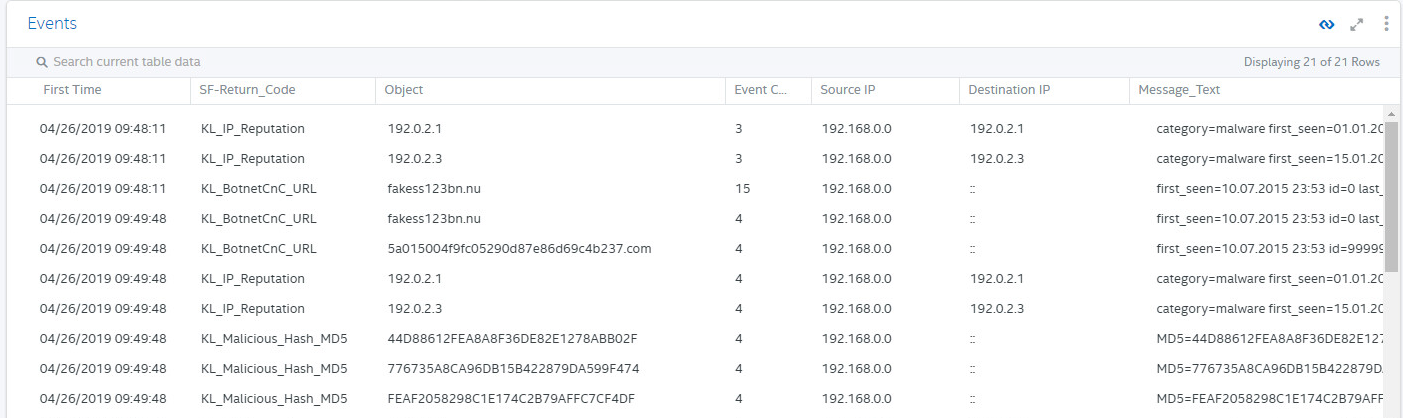Expand the Events panel to full screen
Viewport: 1403px width, 418px height.
pos(1357,24)
